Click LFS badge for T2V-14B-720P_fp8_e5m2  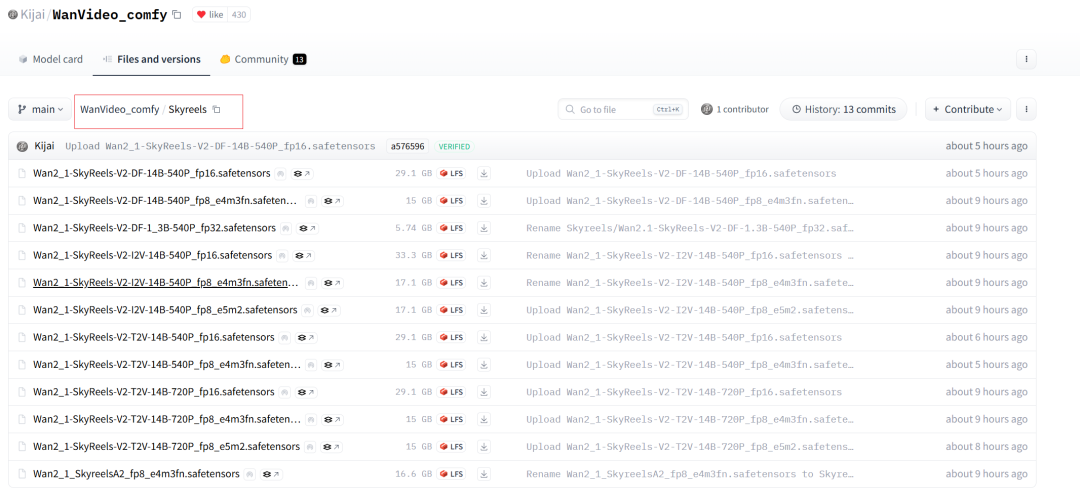point(451,447)
